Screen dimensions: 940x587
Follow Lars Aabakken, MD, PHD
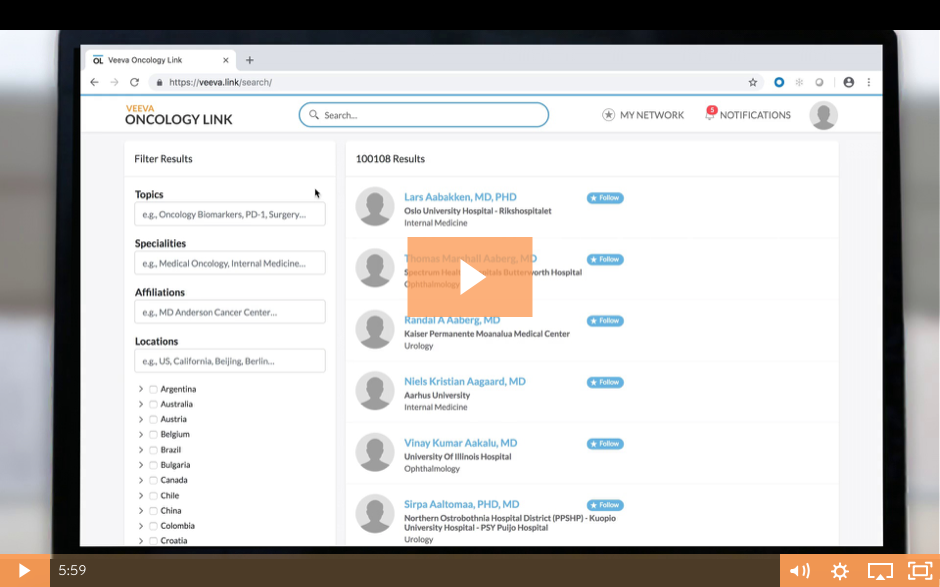[605, 198]
